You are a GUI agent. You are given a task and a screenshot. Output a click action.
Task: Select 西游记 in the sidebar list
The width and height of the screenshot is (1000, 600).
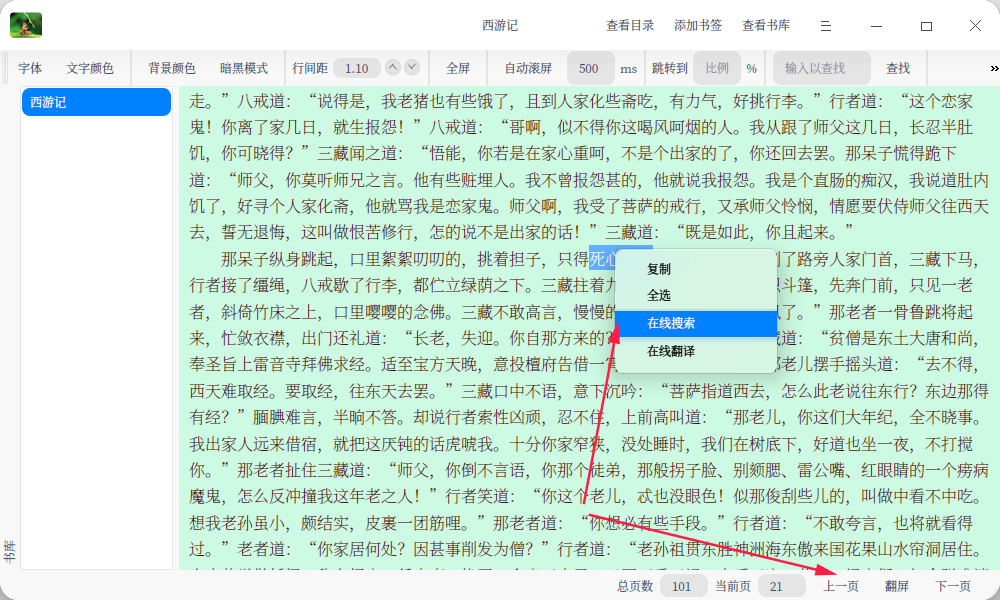tap(96, 102)
